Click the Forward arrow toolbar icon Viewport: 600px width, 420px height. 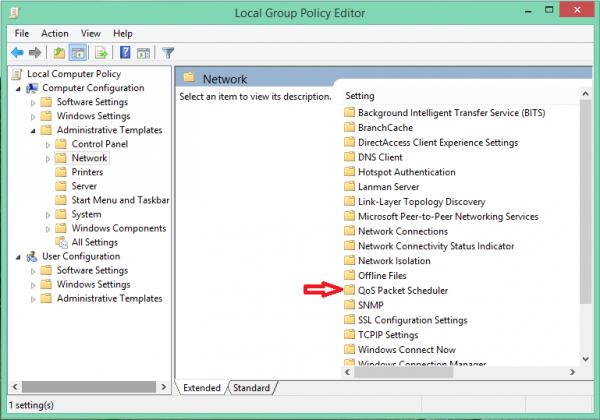(x=35, y=52)
